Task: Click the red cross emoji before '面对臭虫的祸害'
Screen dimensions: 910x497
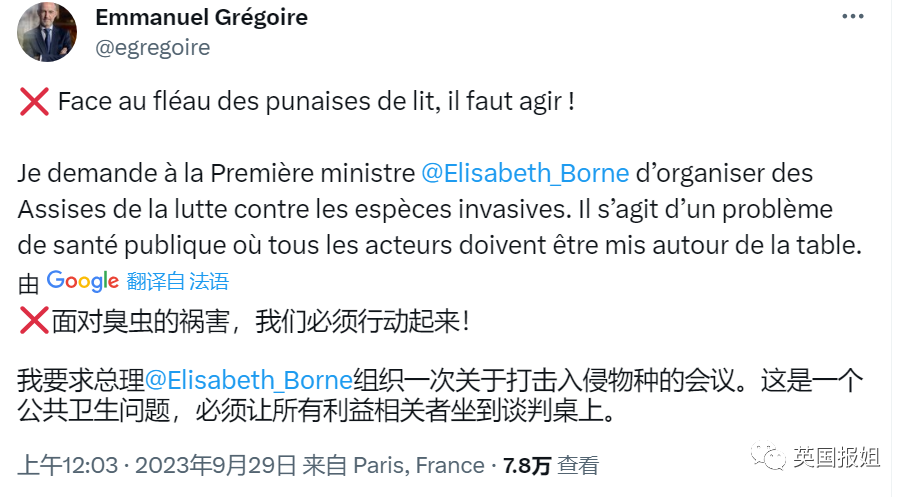Action: [34, 322]
